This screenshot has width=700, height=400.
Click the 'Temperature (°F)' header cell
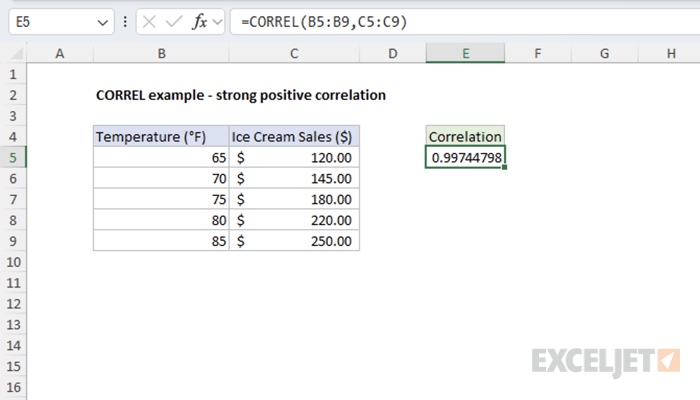tap(161, 137)
